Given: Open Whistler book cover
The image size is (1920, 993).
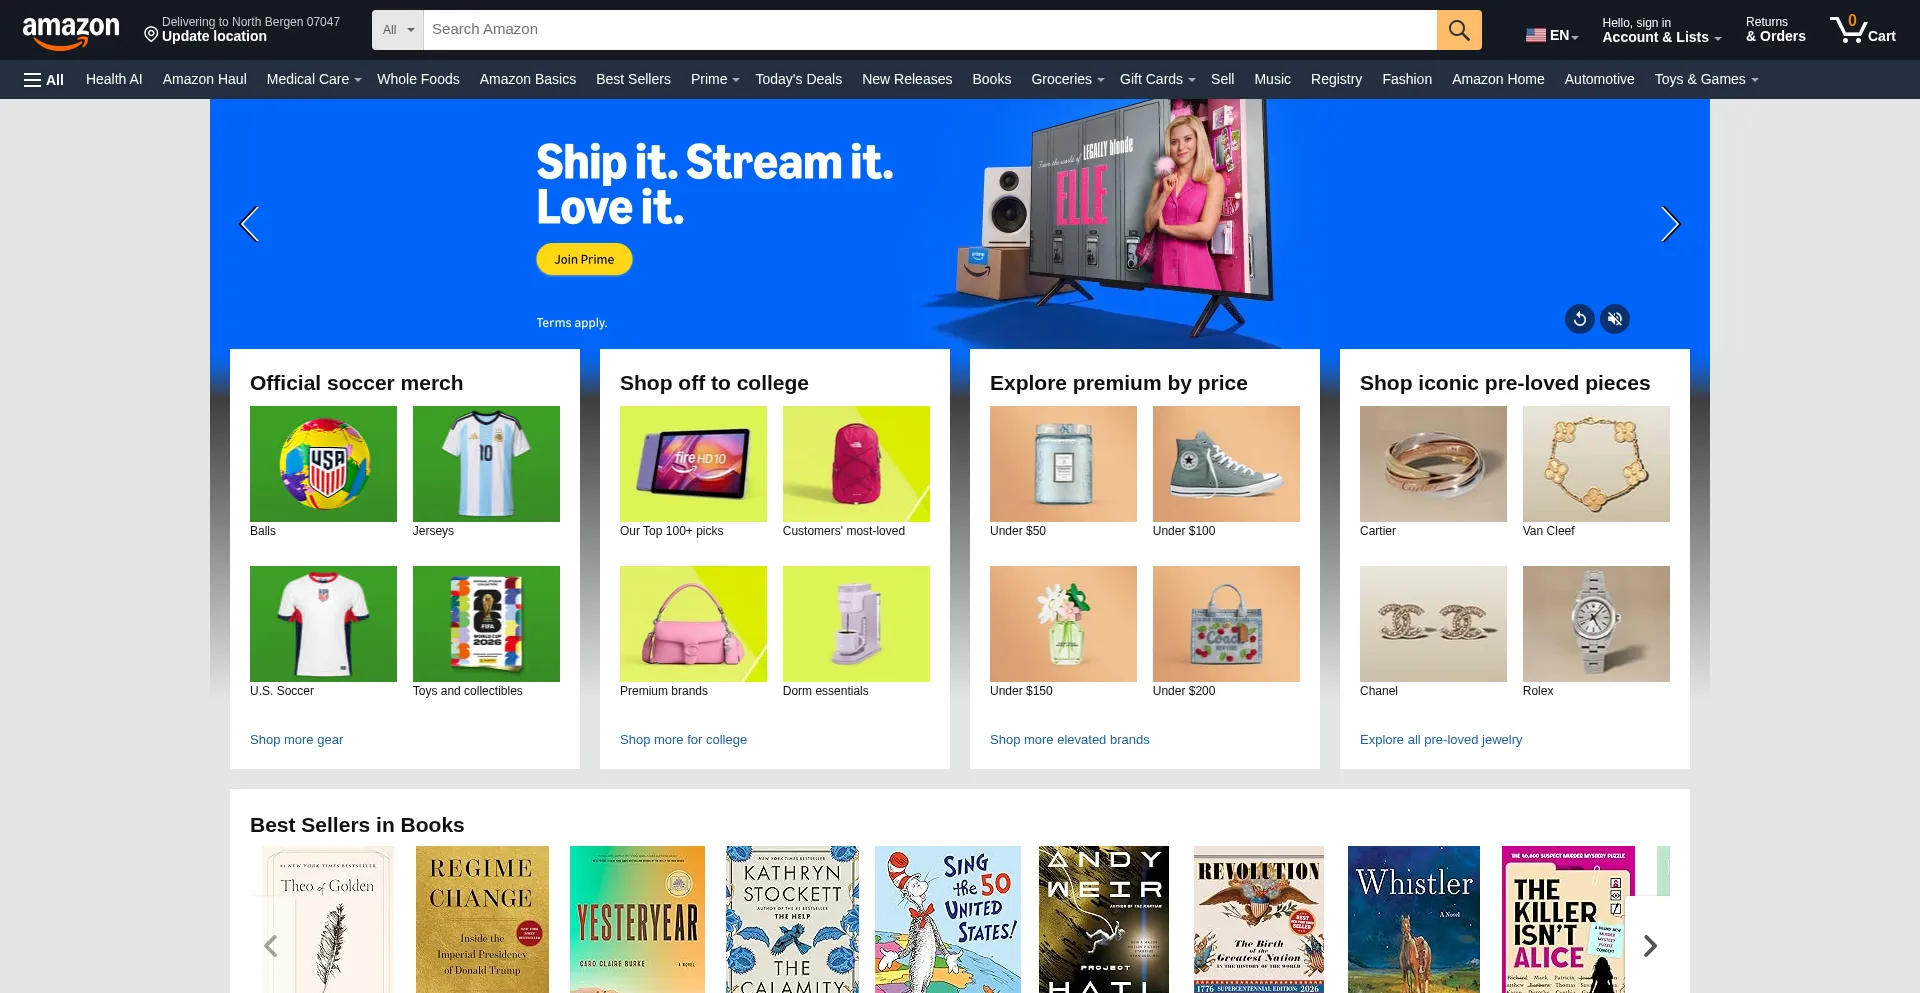Looking at the screenshot, I should pyautogui.click(x=1414, y=920).
